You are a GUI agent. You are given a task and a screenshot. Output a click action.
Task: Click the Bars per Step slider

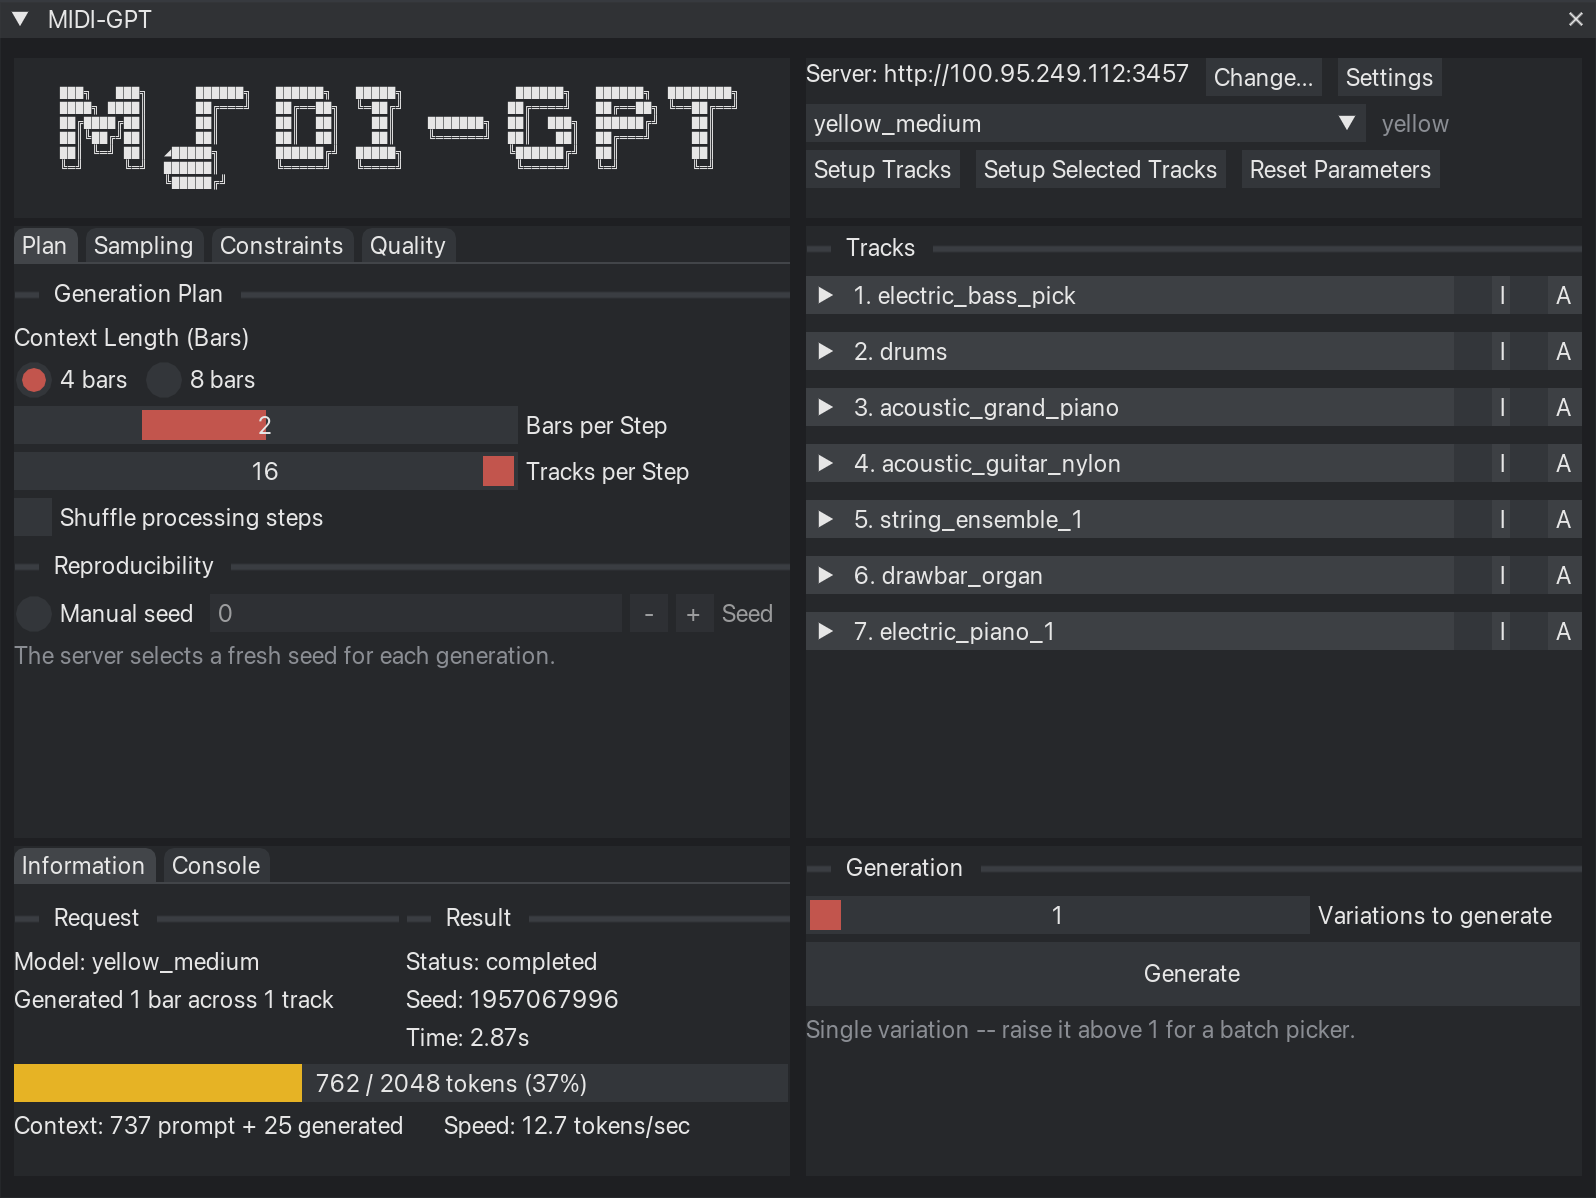(266, 425)
